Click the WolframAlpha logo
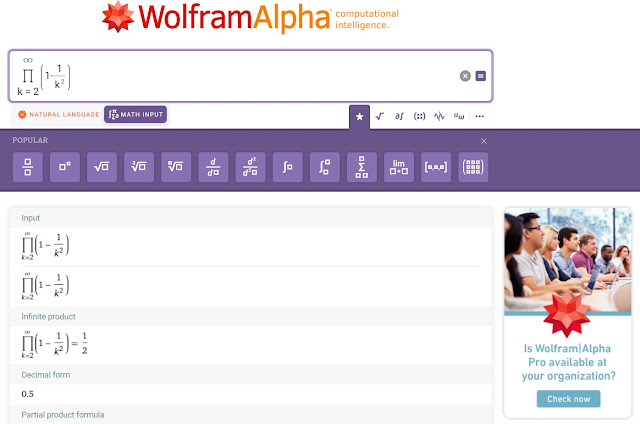640x424 pixels. tap(250, 17)
